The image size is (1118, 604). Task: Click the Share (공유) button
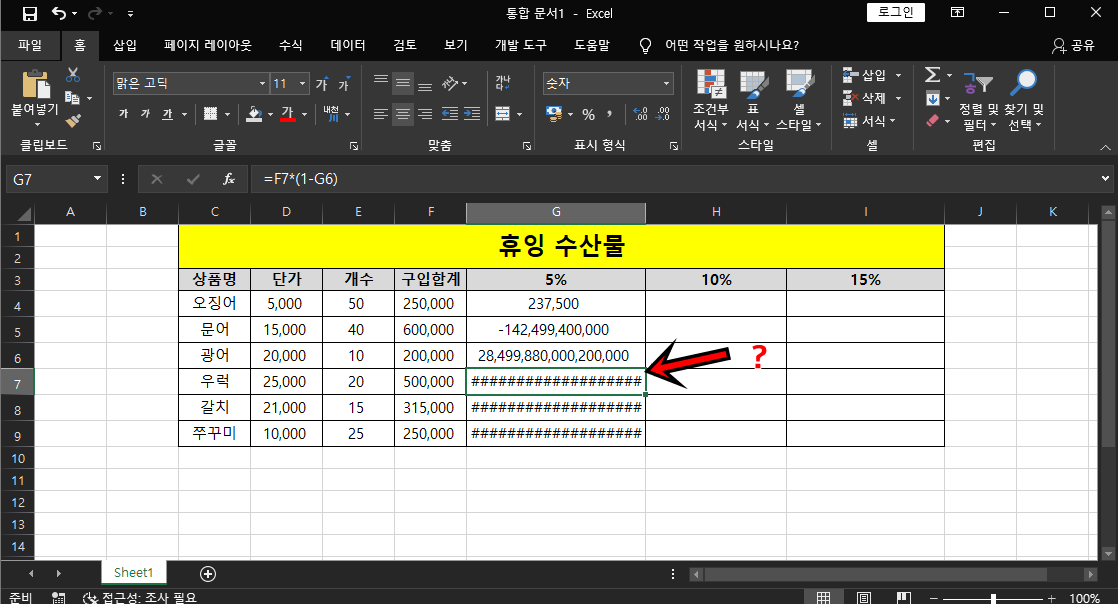[1073, 46]
